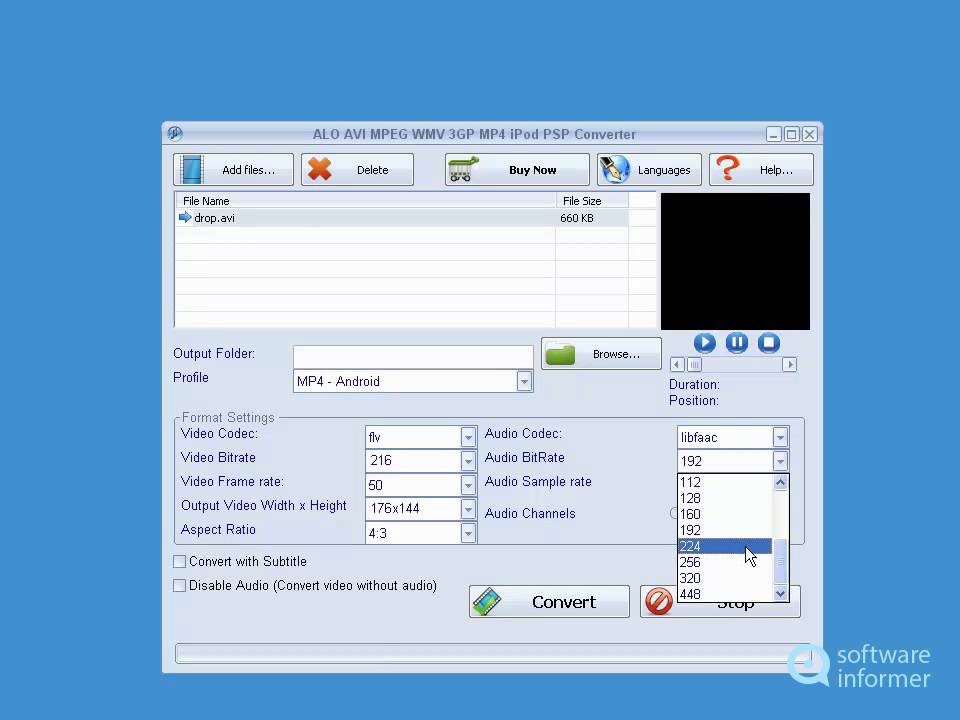Open Help documentation
960x720 pixels.
[x=761, y=170]
